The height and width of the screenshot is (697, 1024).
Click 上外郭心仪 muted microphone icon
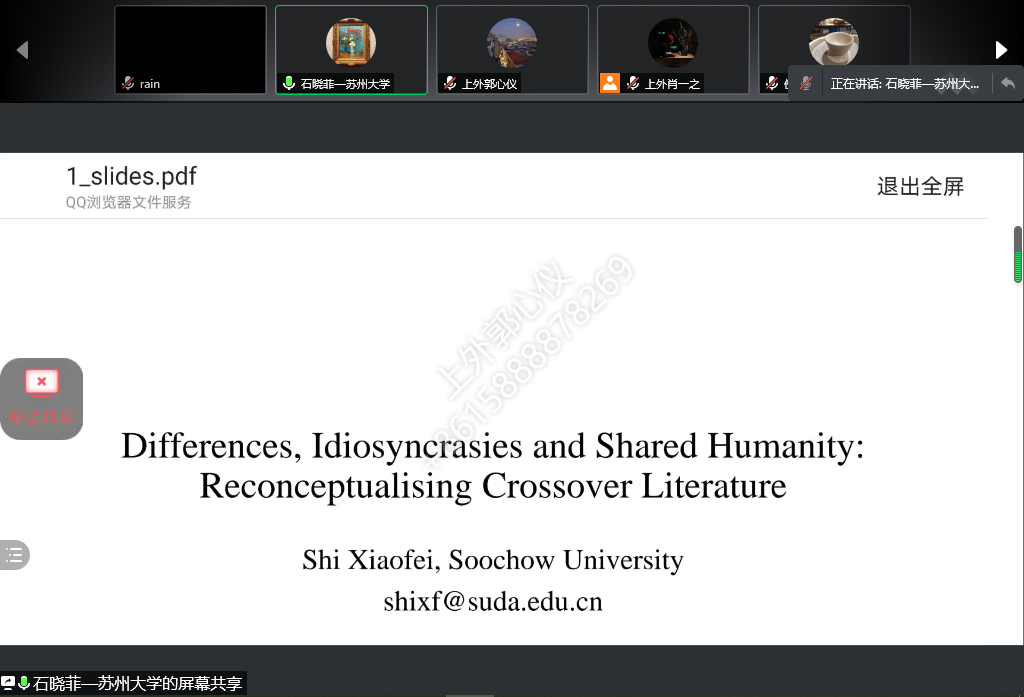[450, 84]
